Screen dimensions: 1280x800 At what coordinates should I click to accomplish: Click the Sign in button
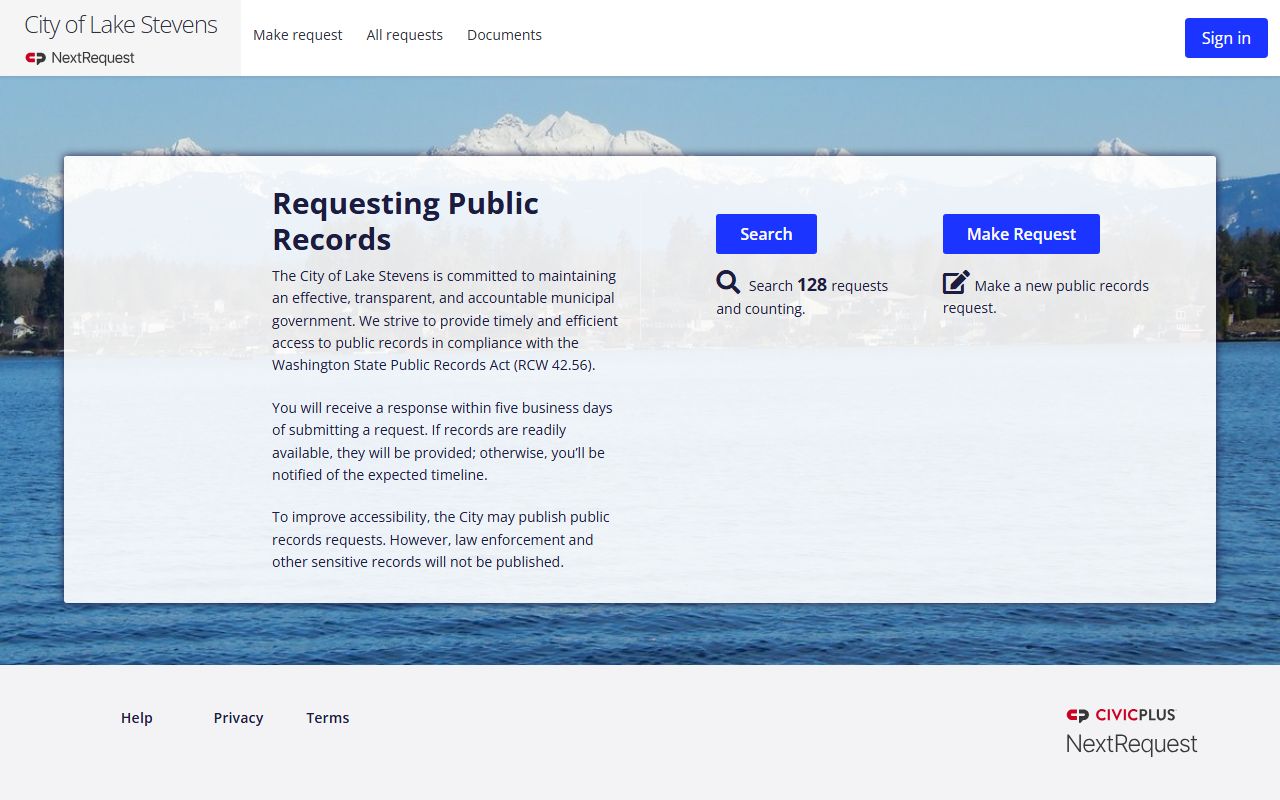pos(1226,38)
